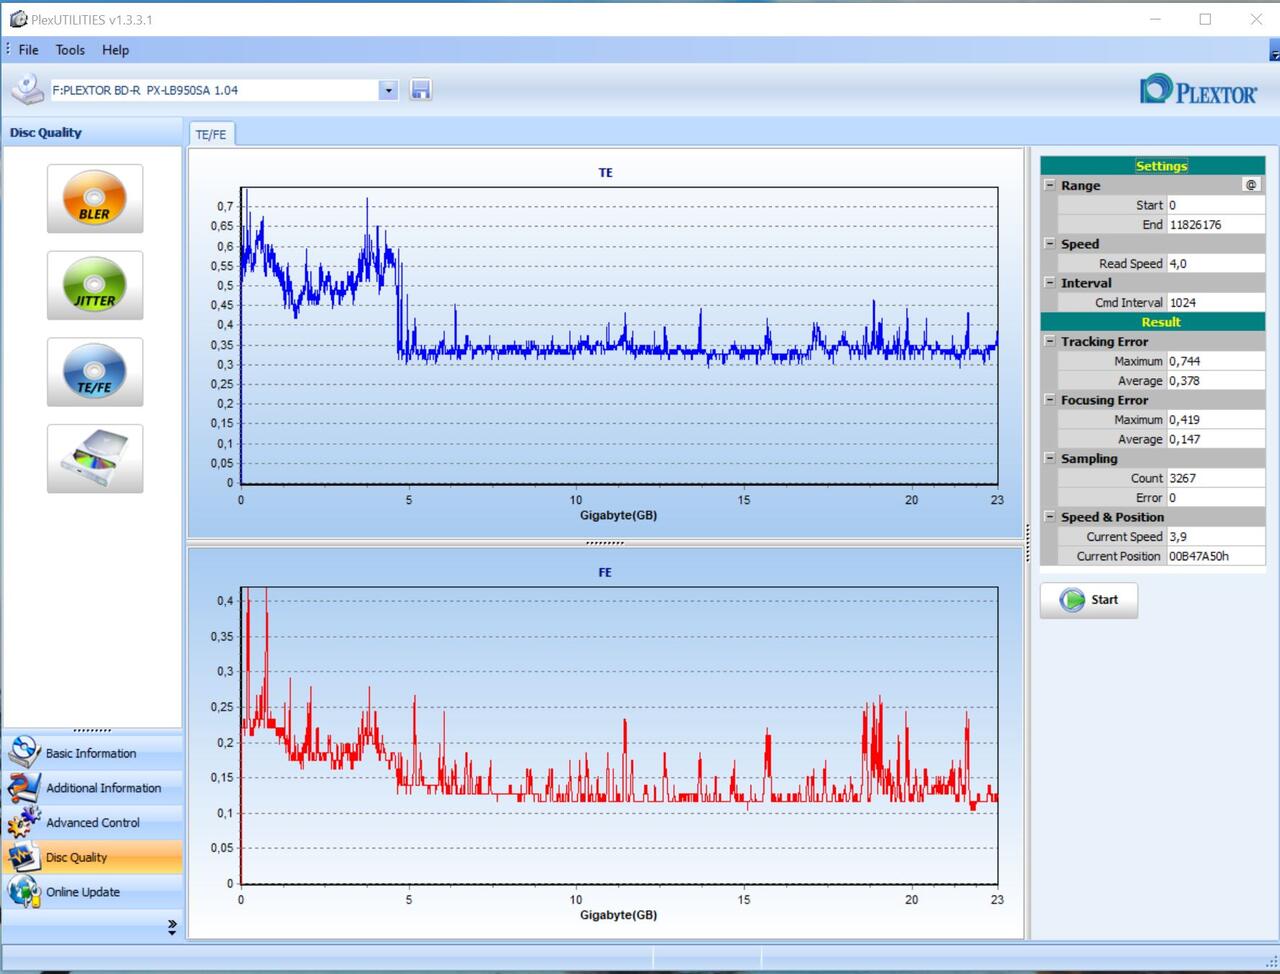Open Advanced Control section
This screenshot has height=974, width=1280.
pos(92,823)
